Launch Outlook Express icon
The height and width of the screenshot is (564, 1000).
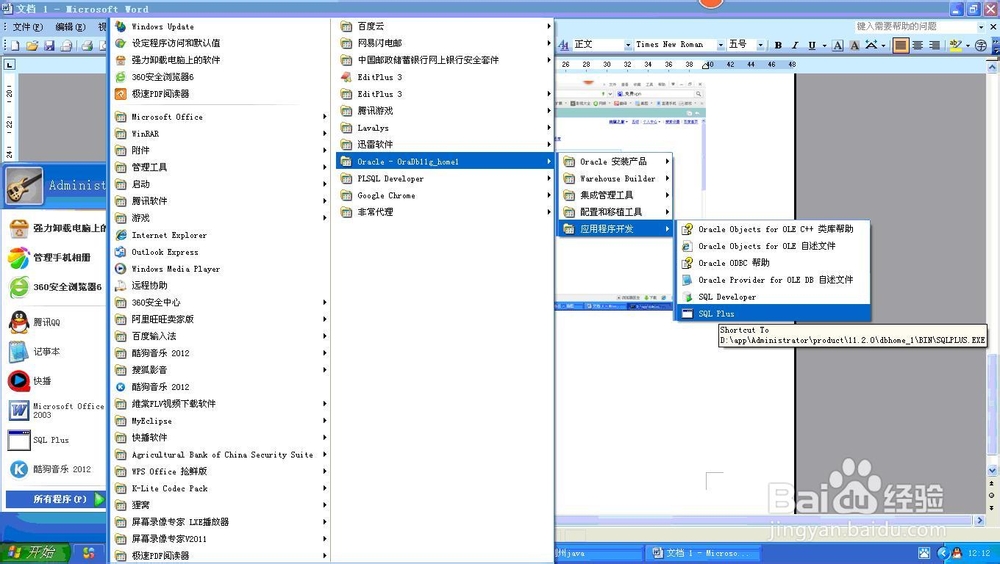(121, 251)
